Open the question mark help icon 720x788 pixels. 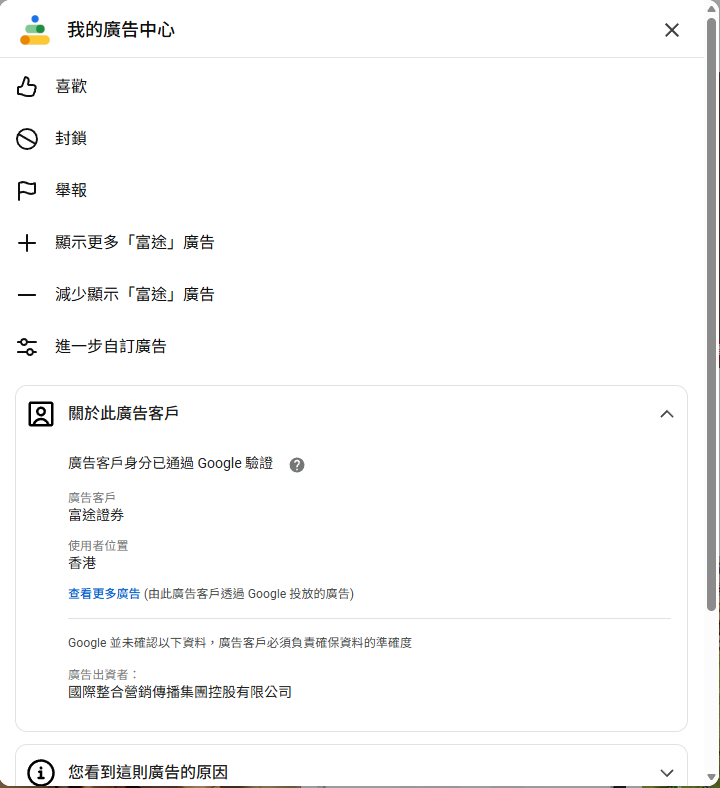[297, 465]
